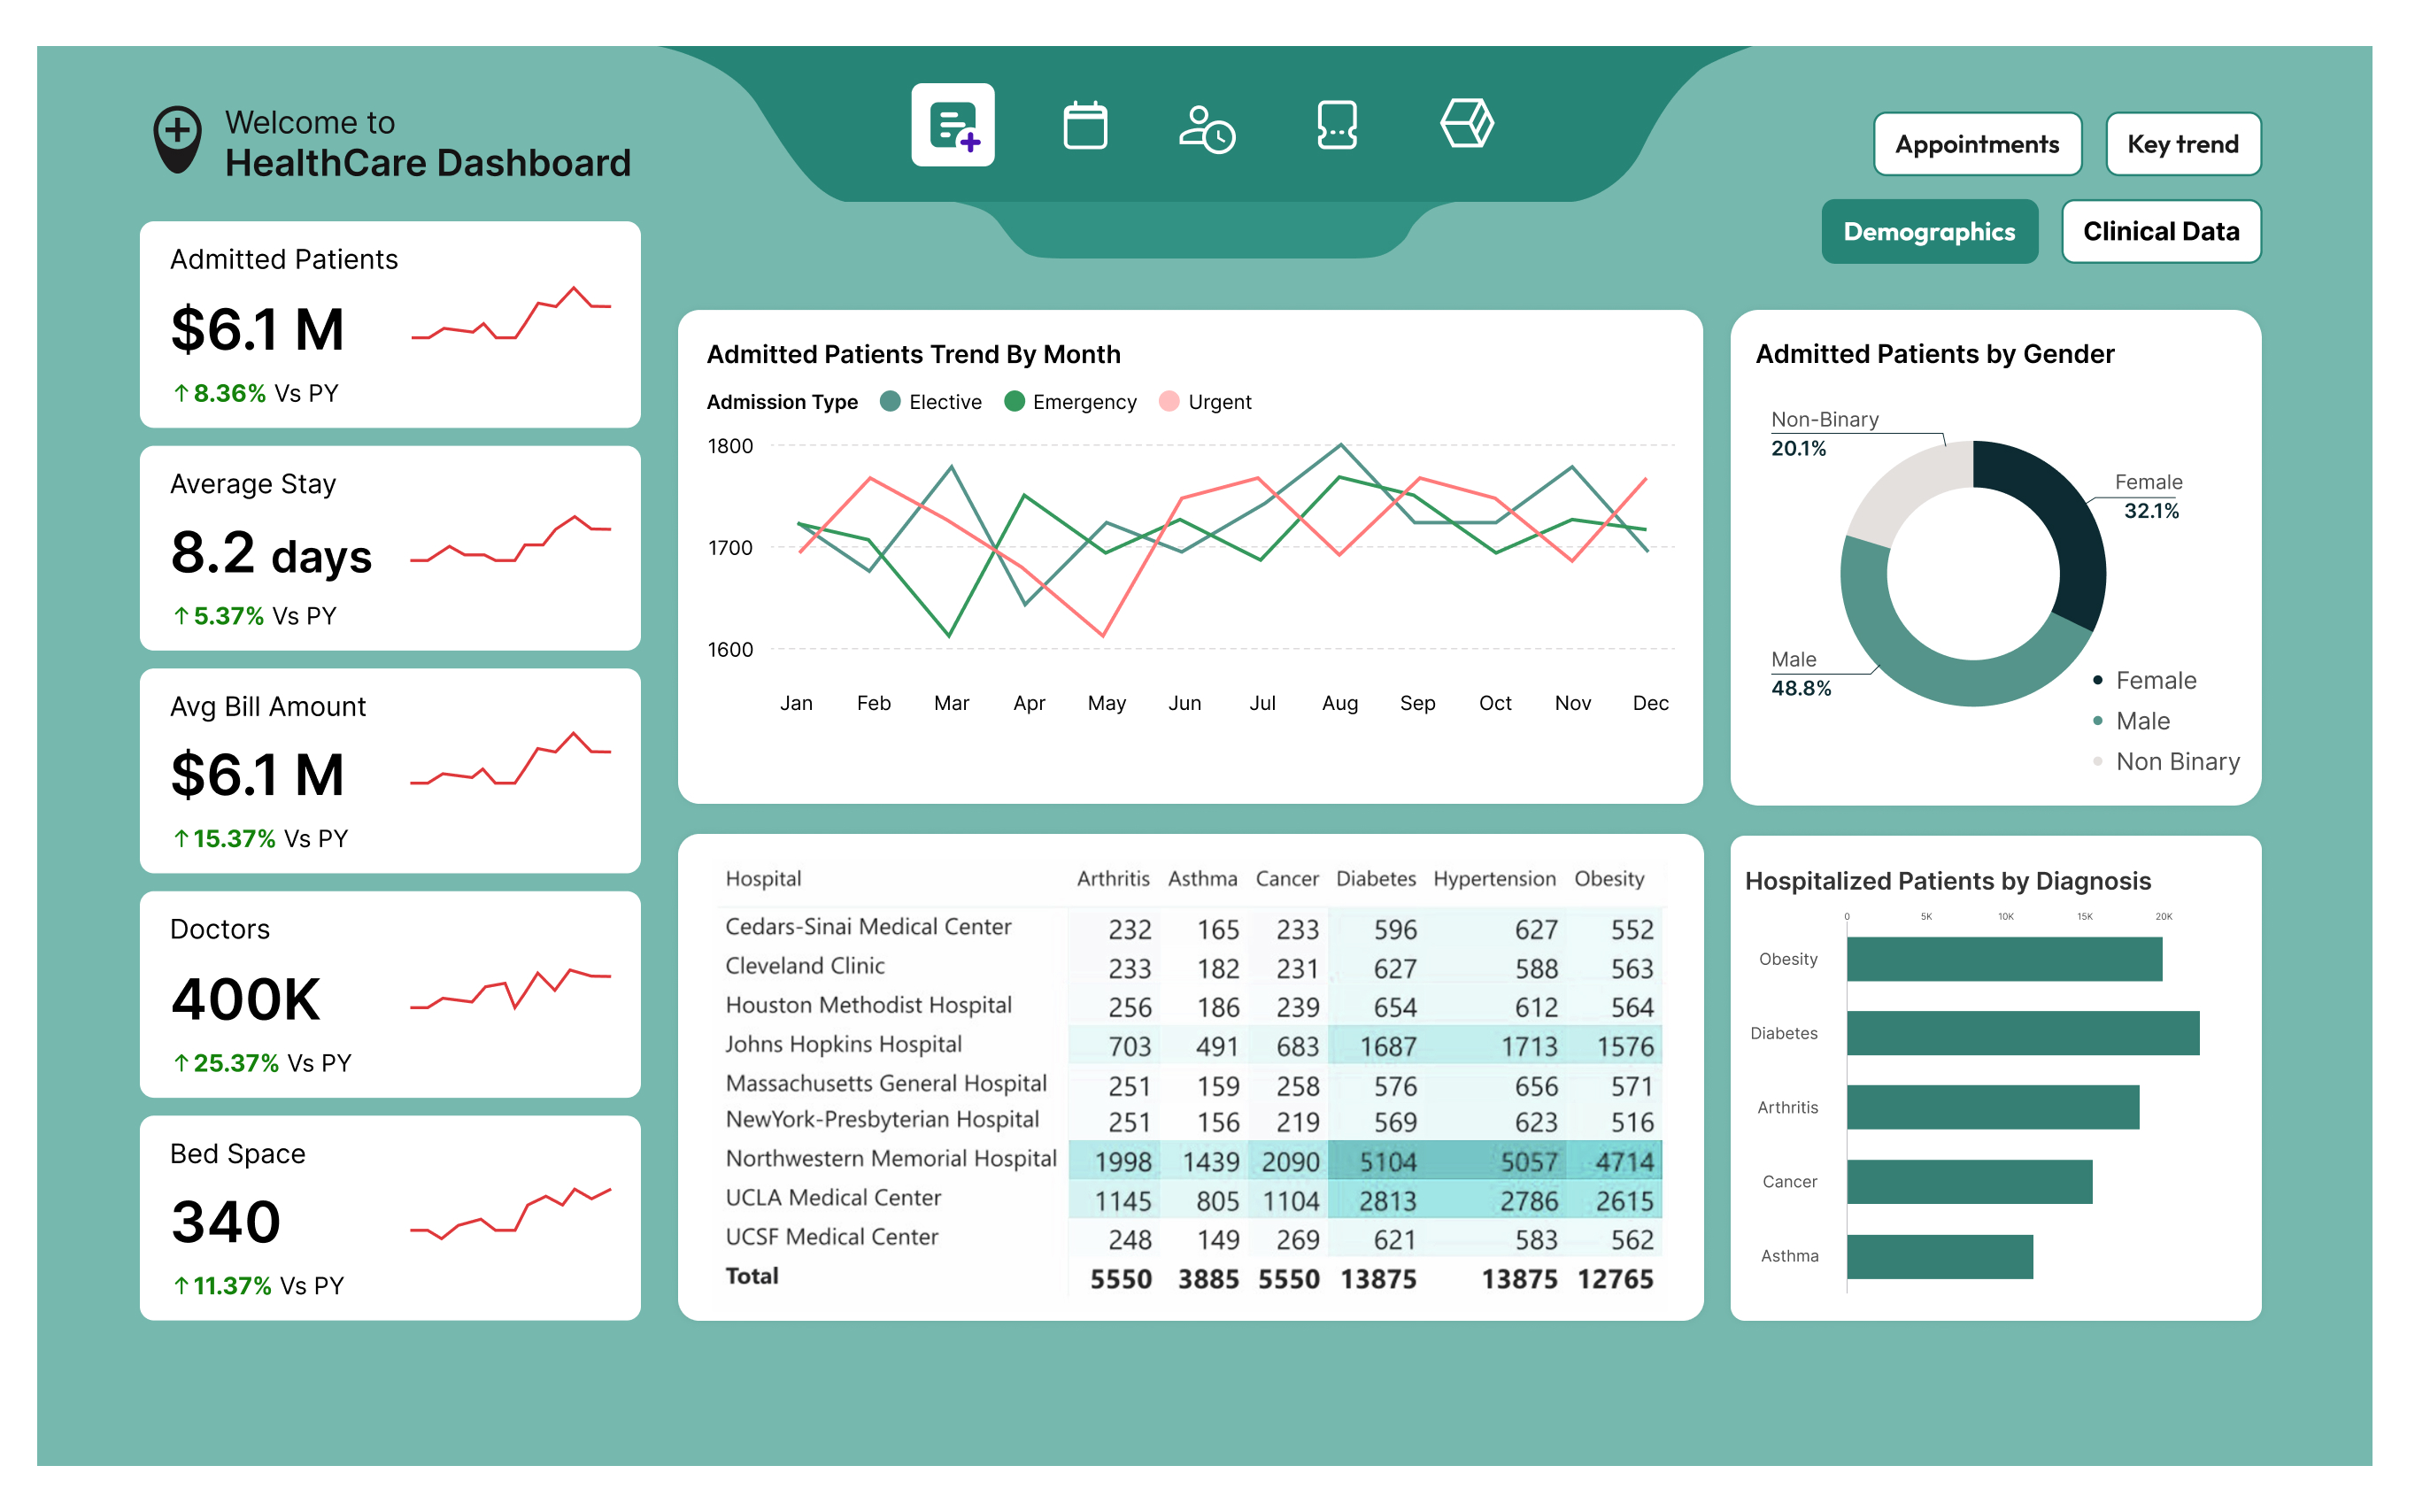Click the patient history icon with clock

point(1208,124)
